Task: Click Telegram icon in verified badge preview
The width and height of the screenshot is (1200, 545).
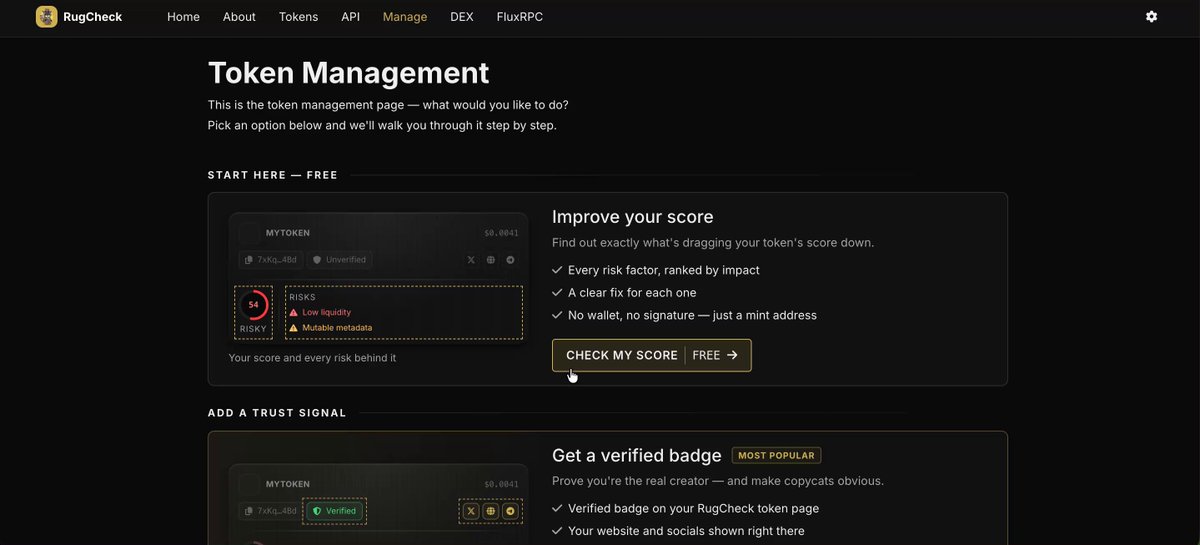Action: (510, 511)
